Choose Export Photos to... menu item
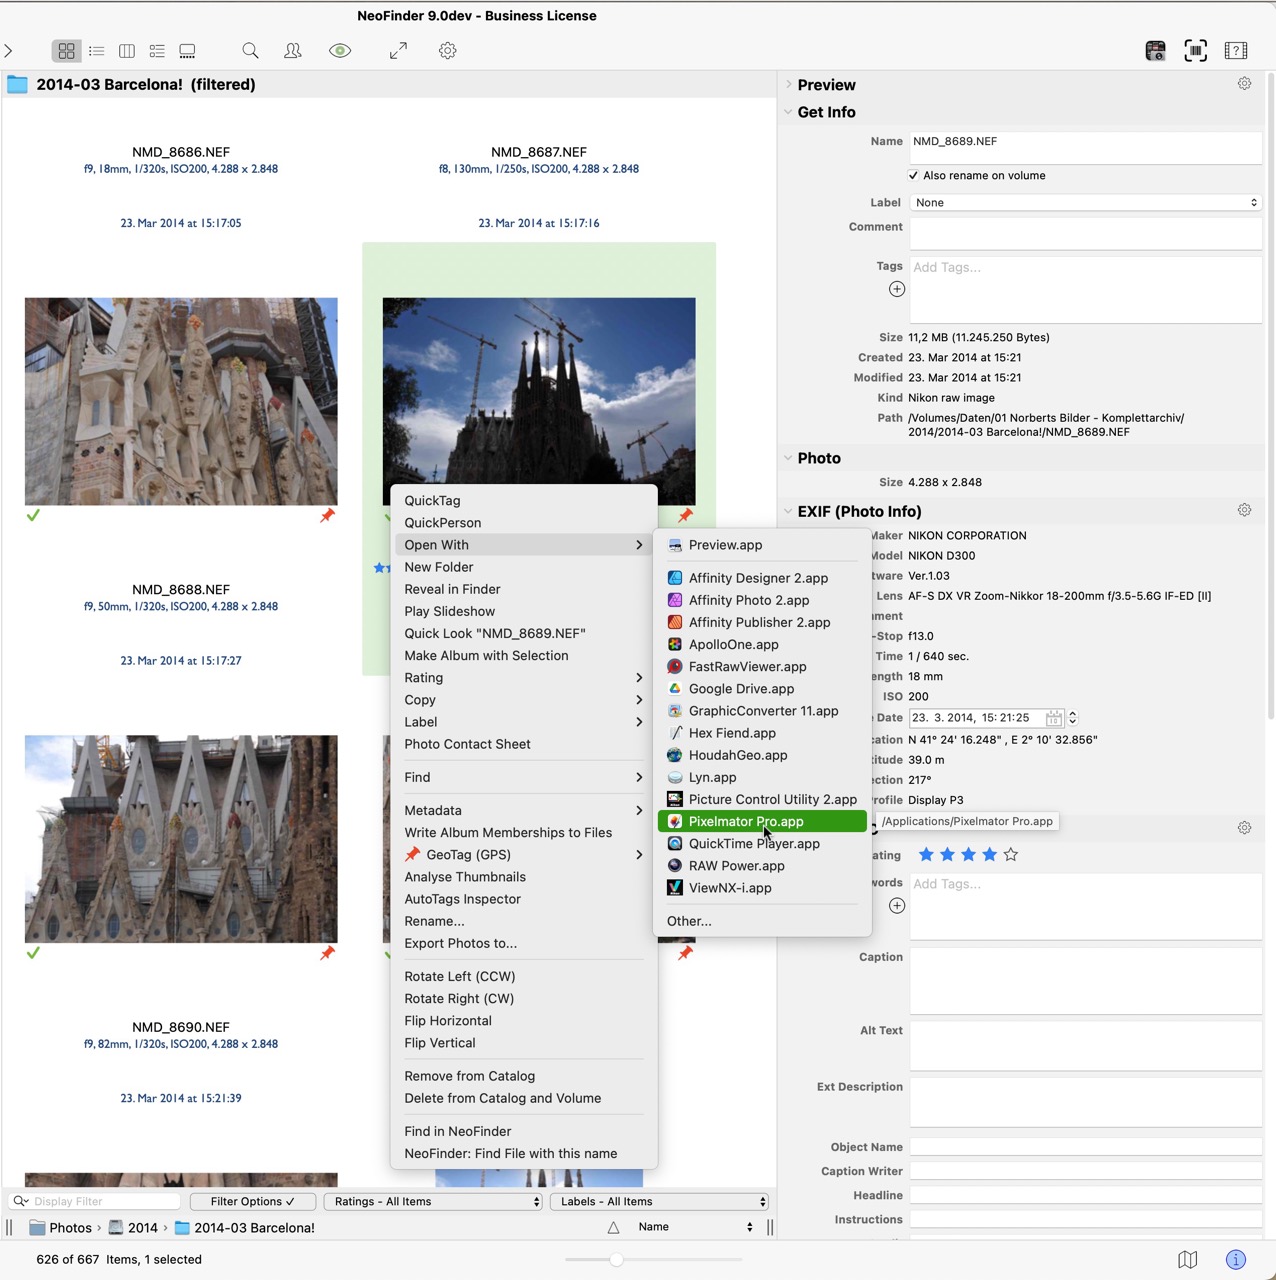 pos(523,944)
